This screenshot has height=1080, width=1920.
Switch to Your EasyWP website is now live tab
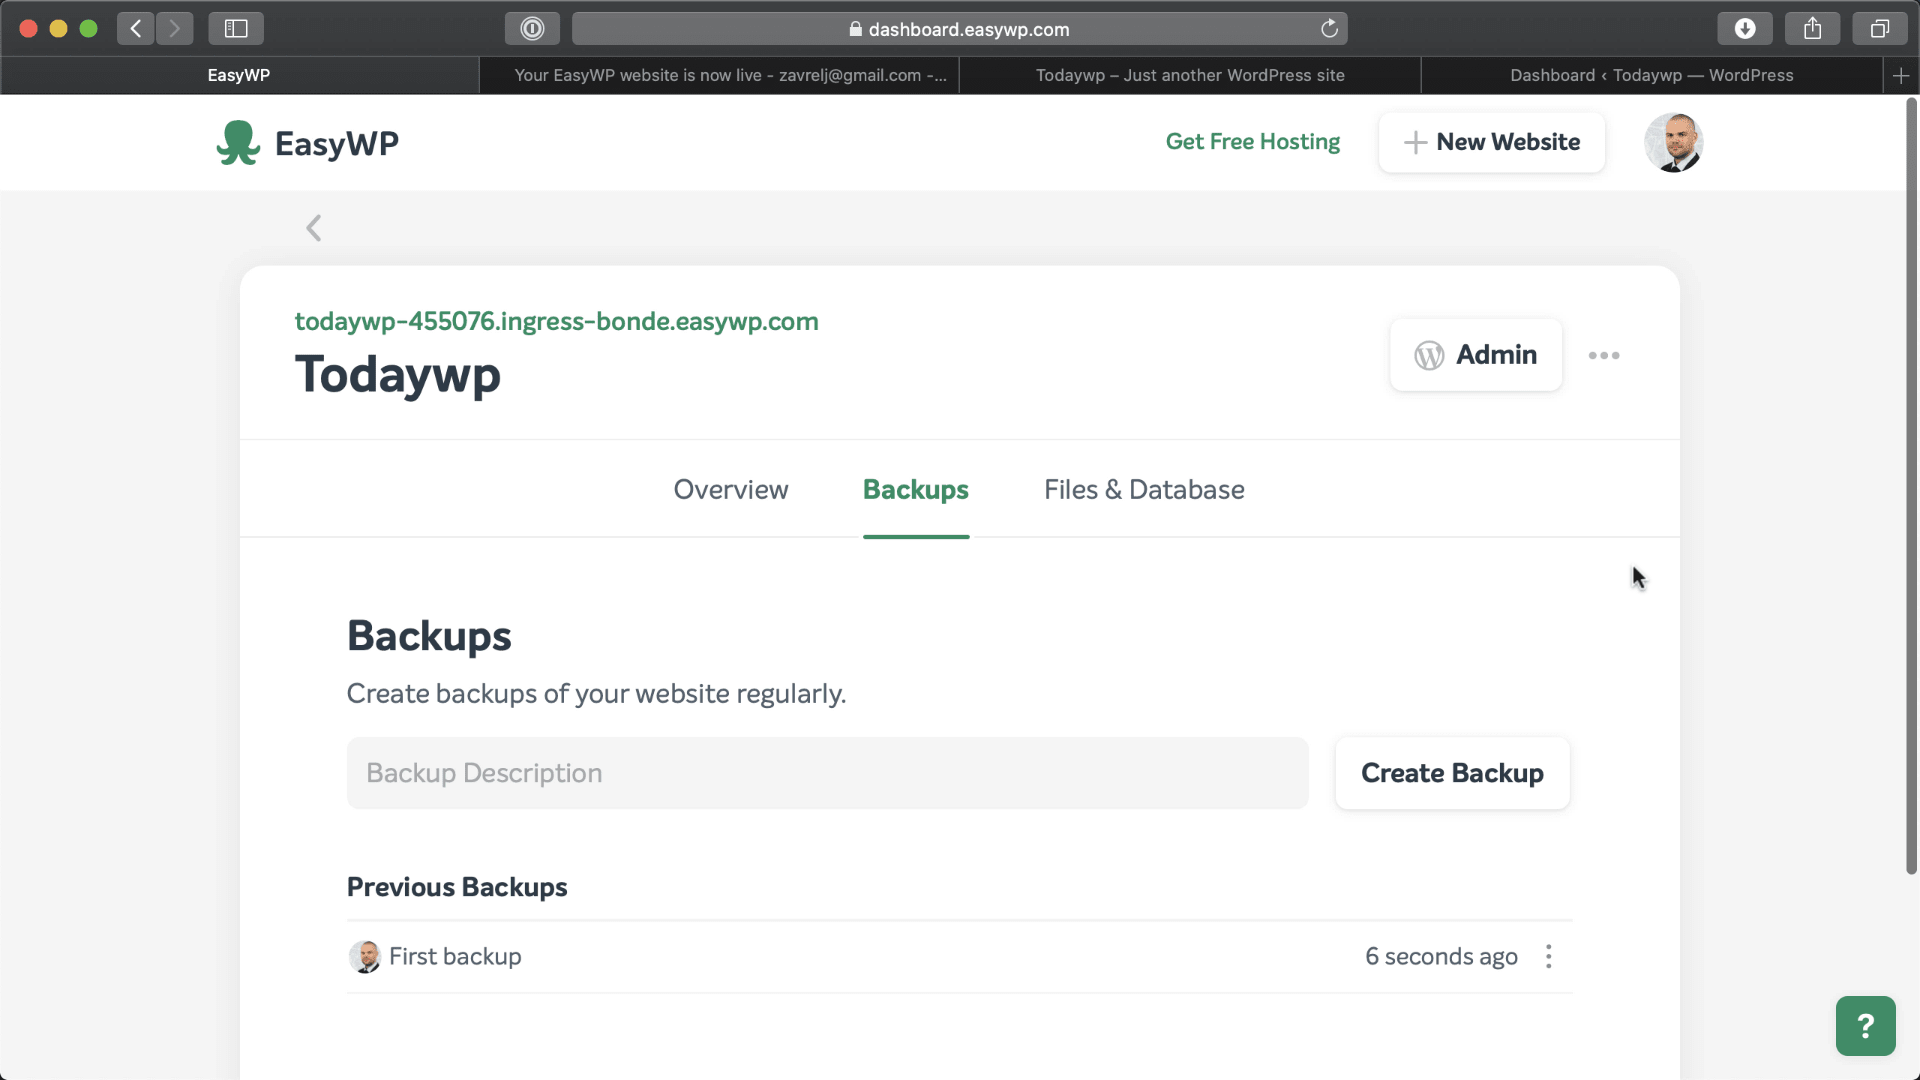(719, 76)
